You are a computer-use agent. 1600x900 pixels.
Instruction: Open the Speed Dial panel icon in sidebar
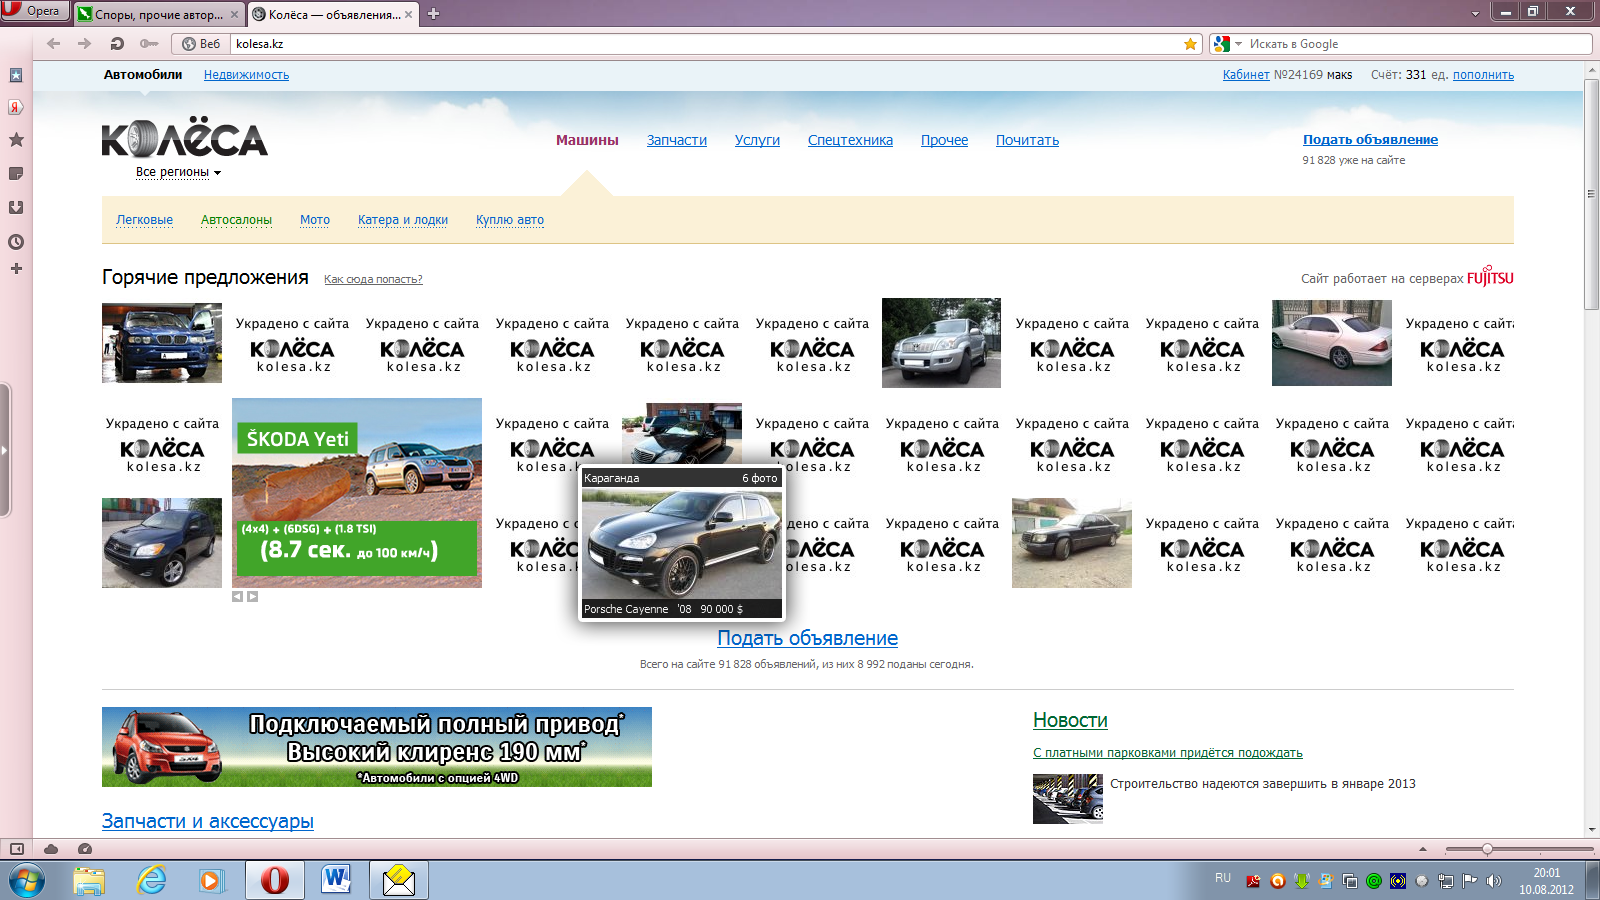point(16,75)
